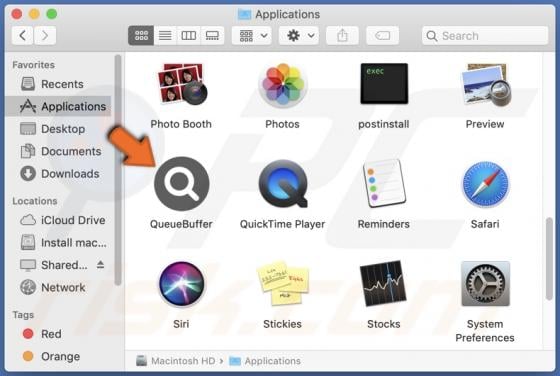This screenshot has height=376, width=560.
Task: Open iCloud Drive in the sidebar
Action: click(59, 220)
